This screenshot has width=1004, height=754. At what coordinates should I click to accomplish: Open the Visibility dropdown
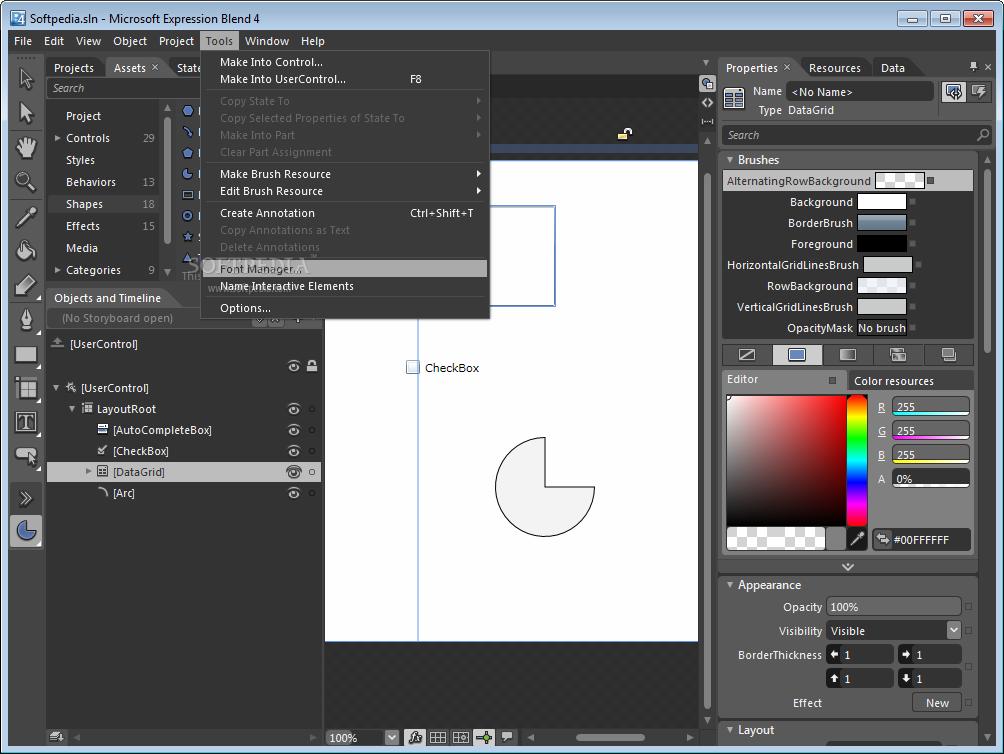click(953, 630)
